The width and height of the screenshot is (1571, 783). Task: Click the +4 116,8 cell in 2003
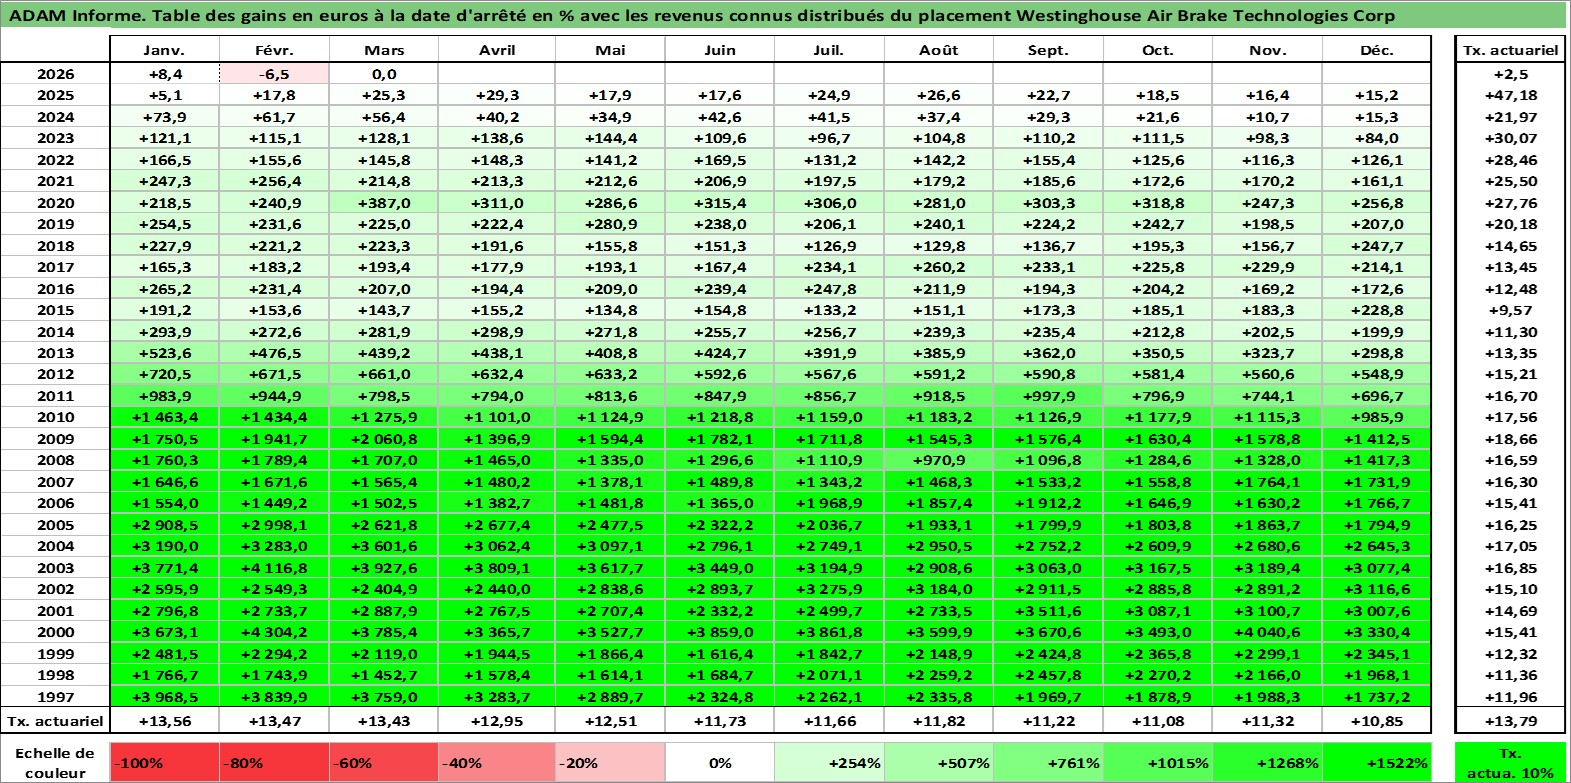click(274, 568)
